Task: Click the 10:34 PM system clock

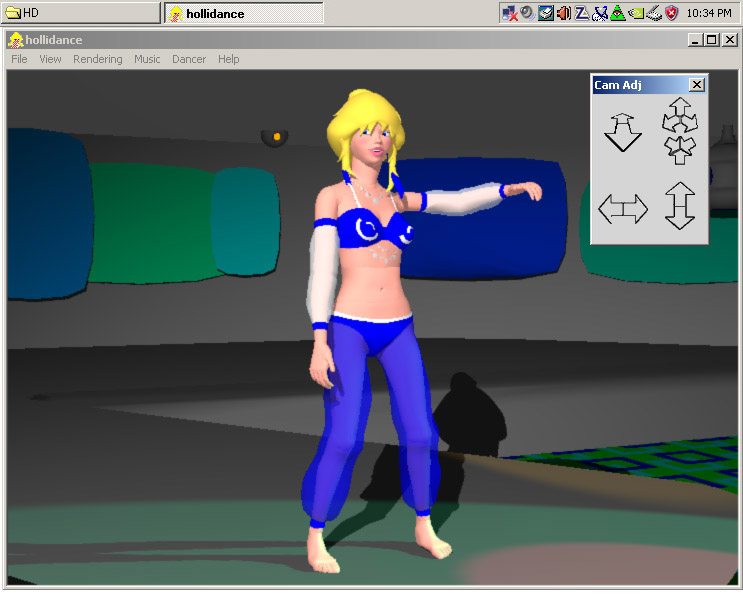Action: click(x=709, y=13)
